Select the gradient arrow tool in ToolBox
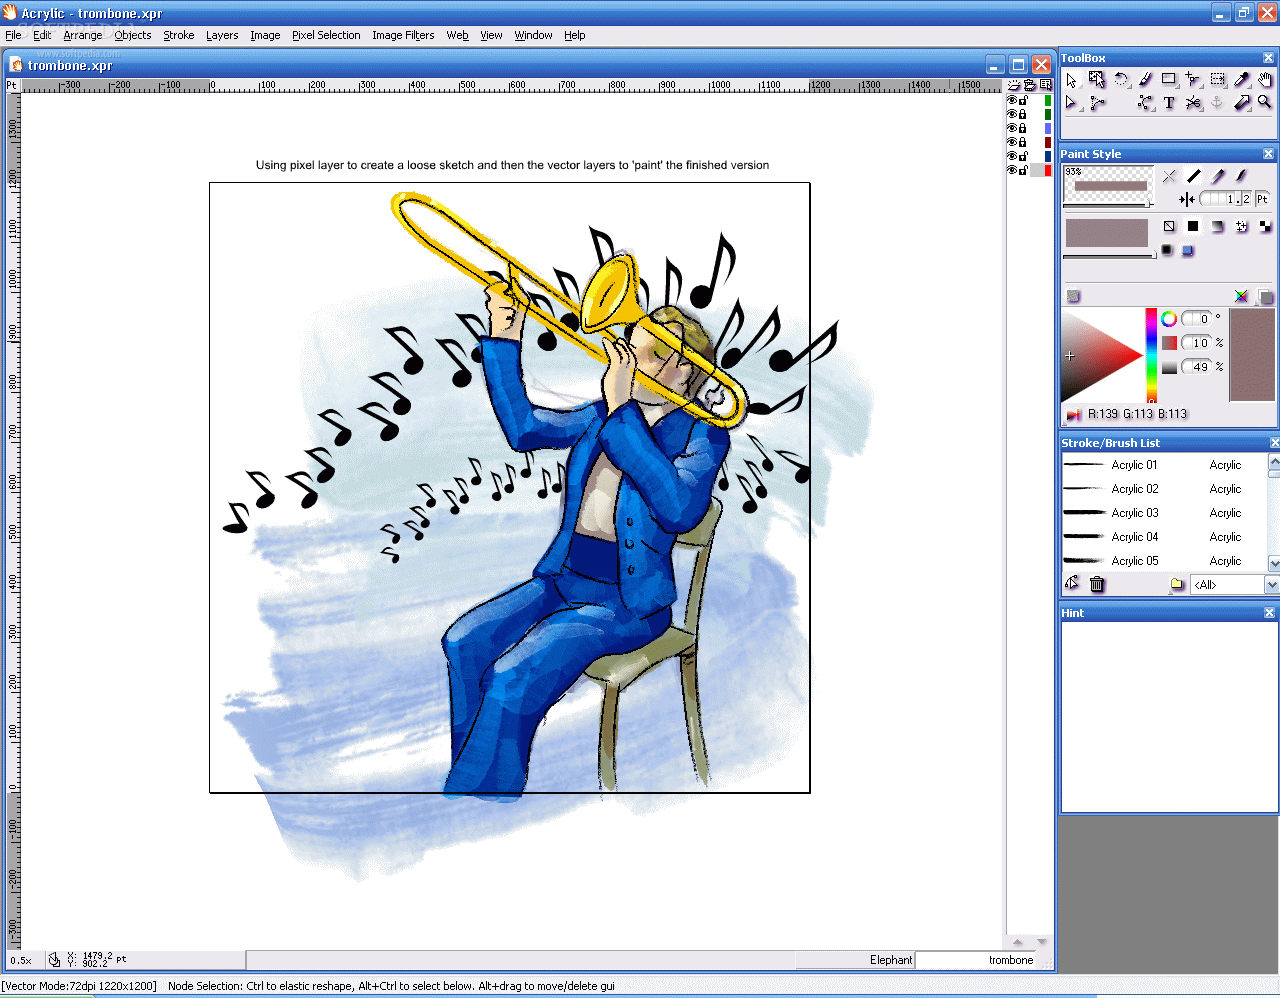The image size is (1280, 998). point(1242,103)
